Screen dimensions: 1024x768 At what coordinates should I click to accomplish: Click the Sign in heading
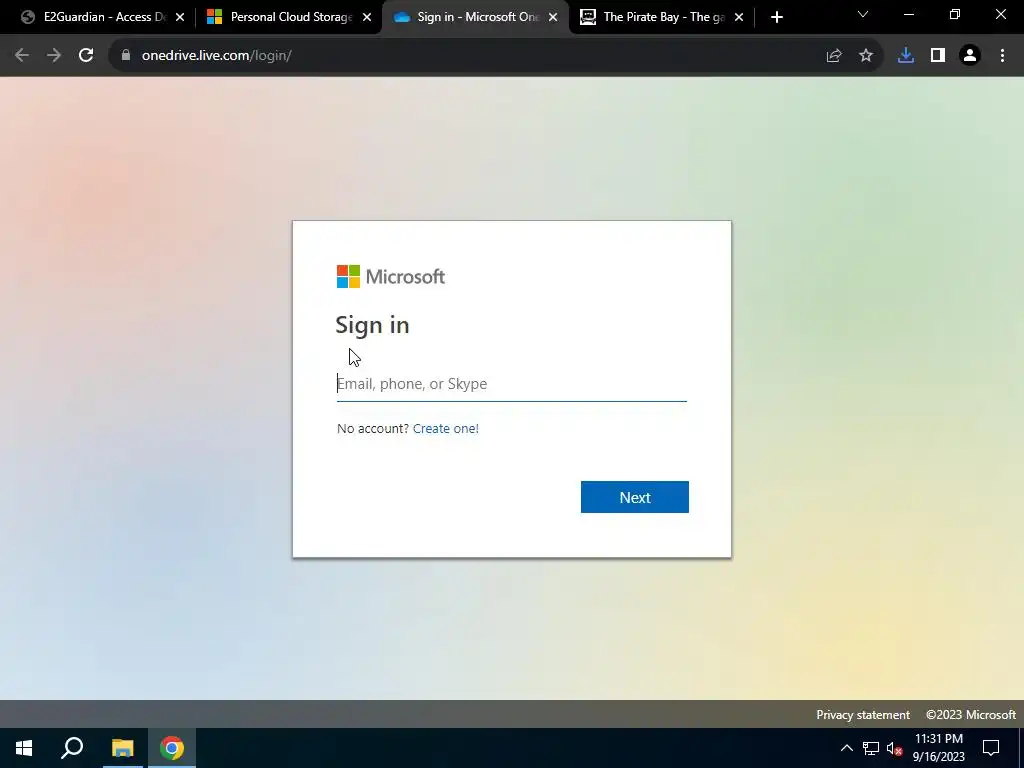[372, 325]
